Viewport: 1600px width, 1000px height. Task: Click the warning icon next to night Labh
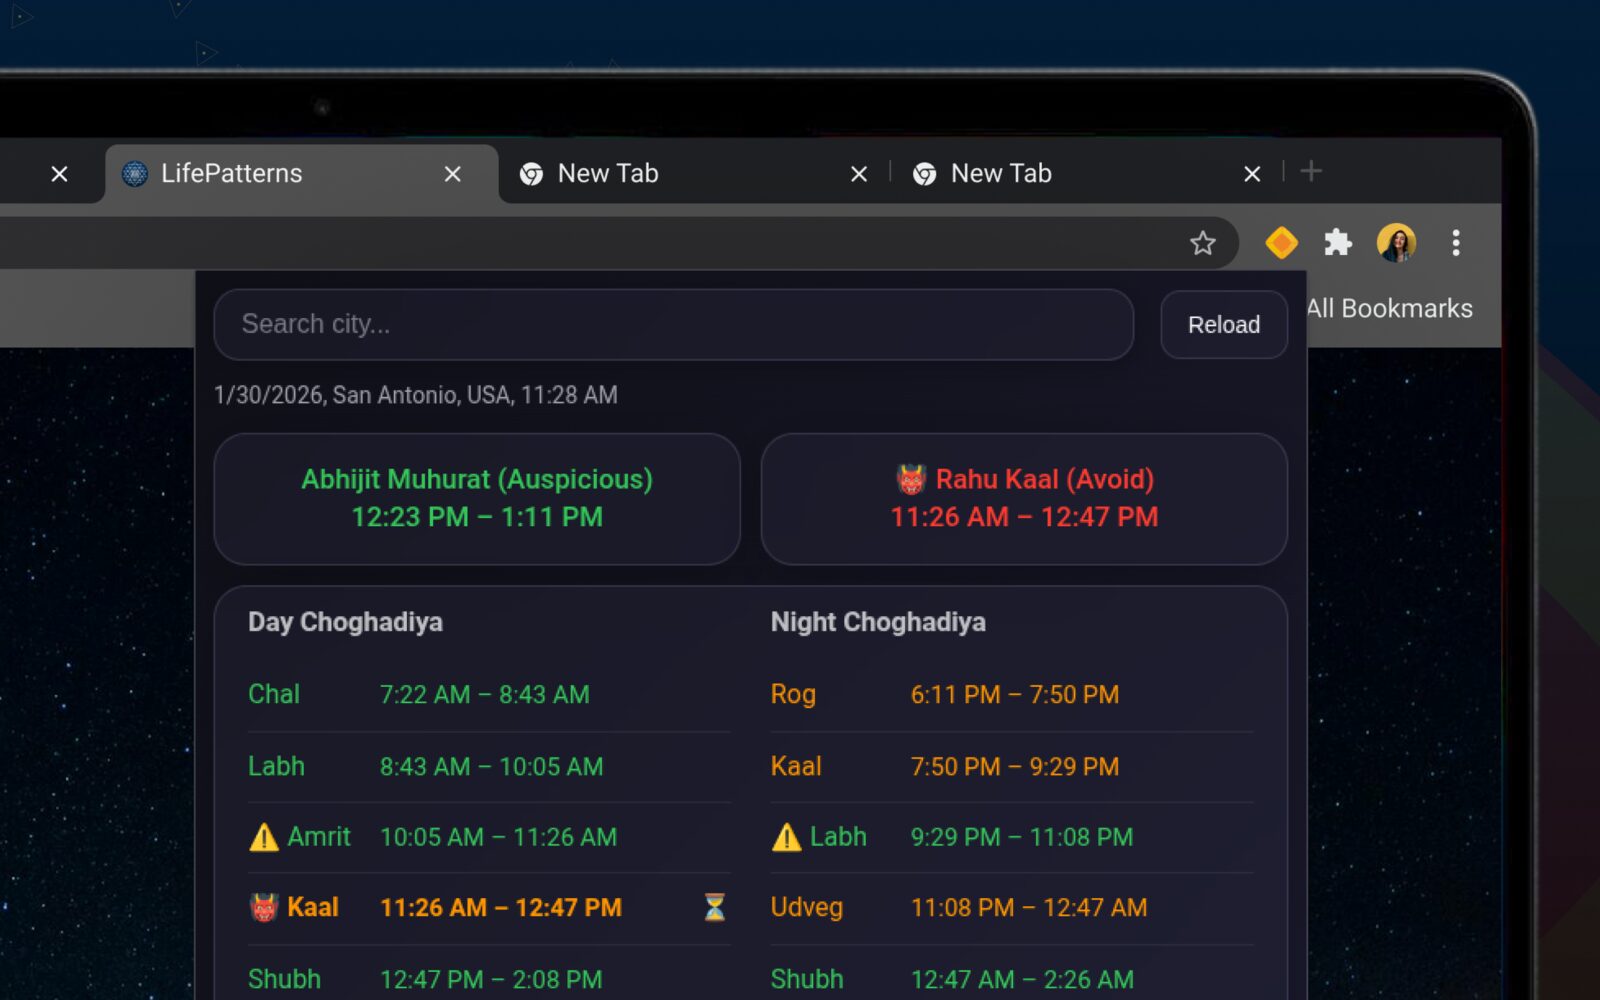point(787,837)
